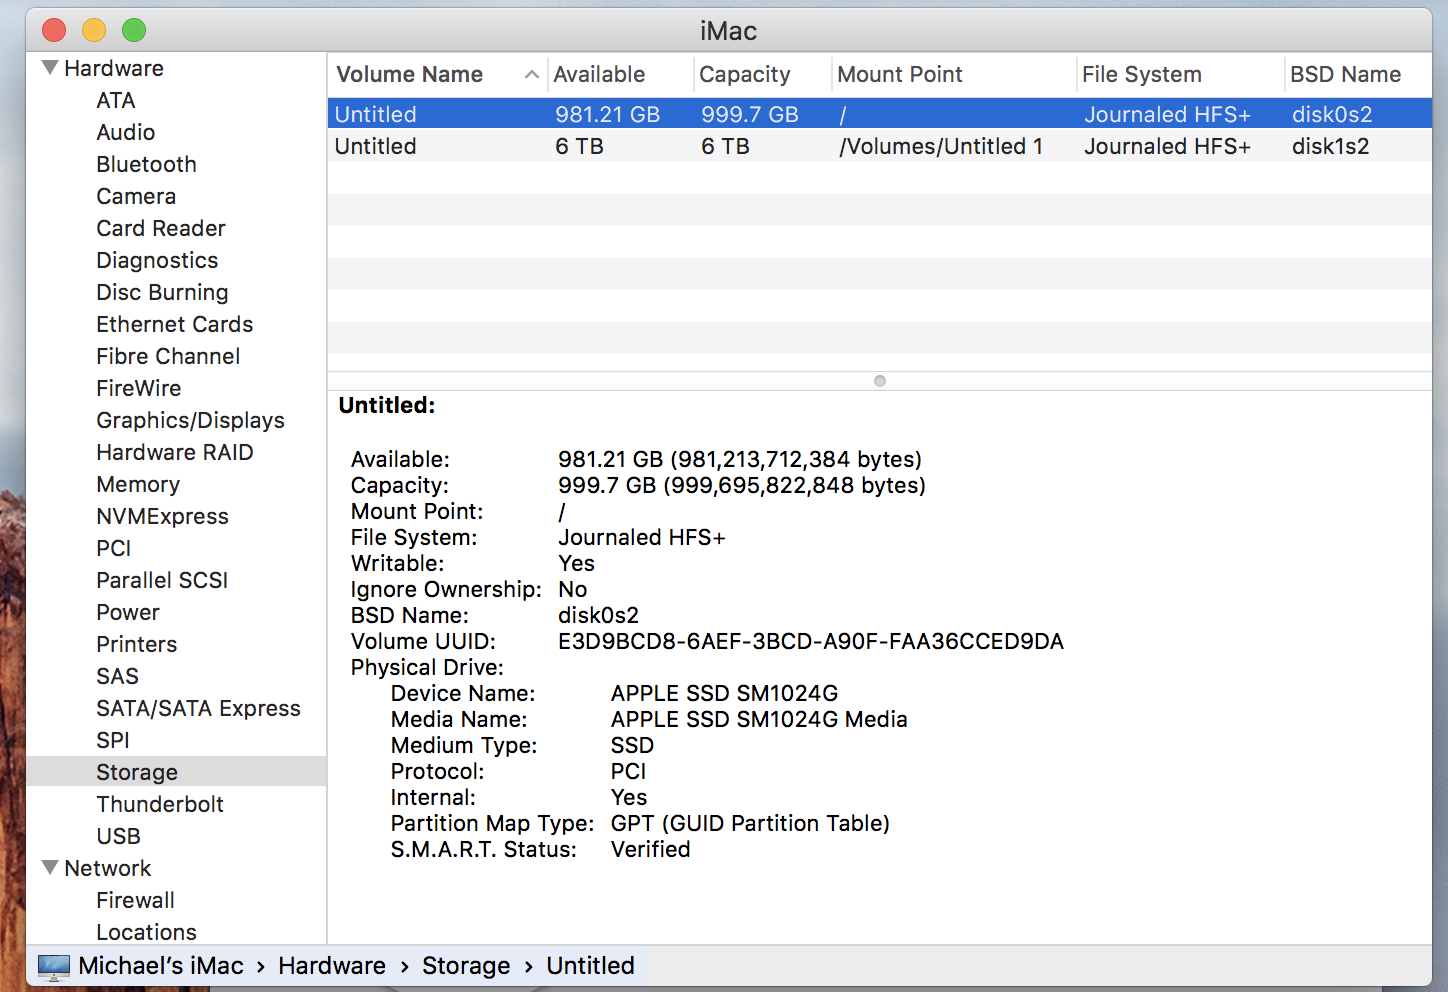Open USB in the sidebar
Screen dimensions: 1448x992
point(118,836)
